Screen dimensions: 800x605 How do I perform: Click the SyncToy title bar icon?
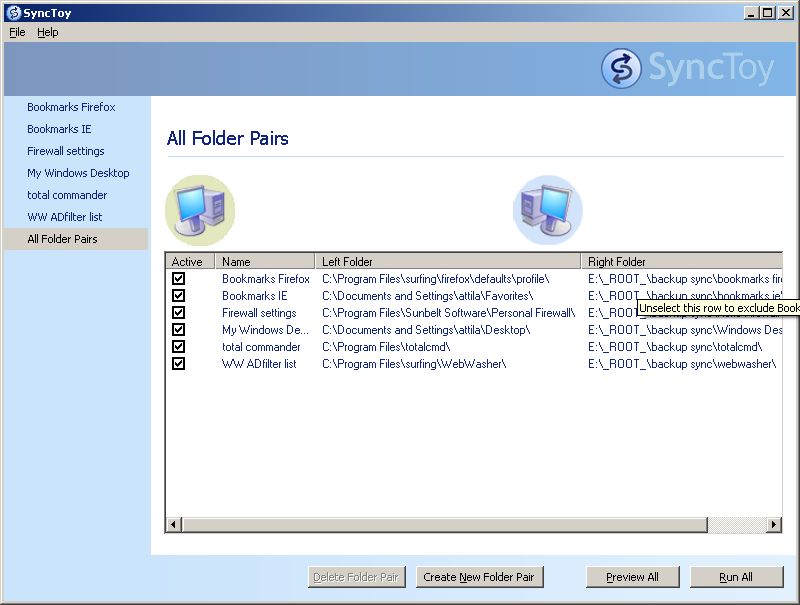(13, 12)
